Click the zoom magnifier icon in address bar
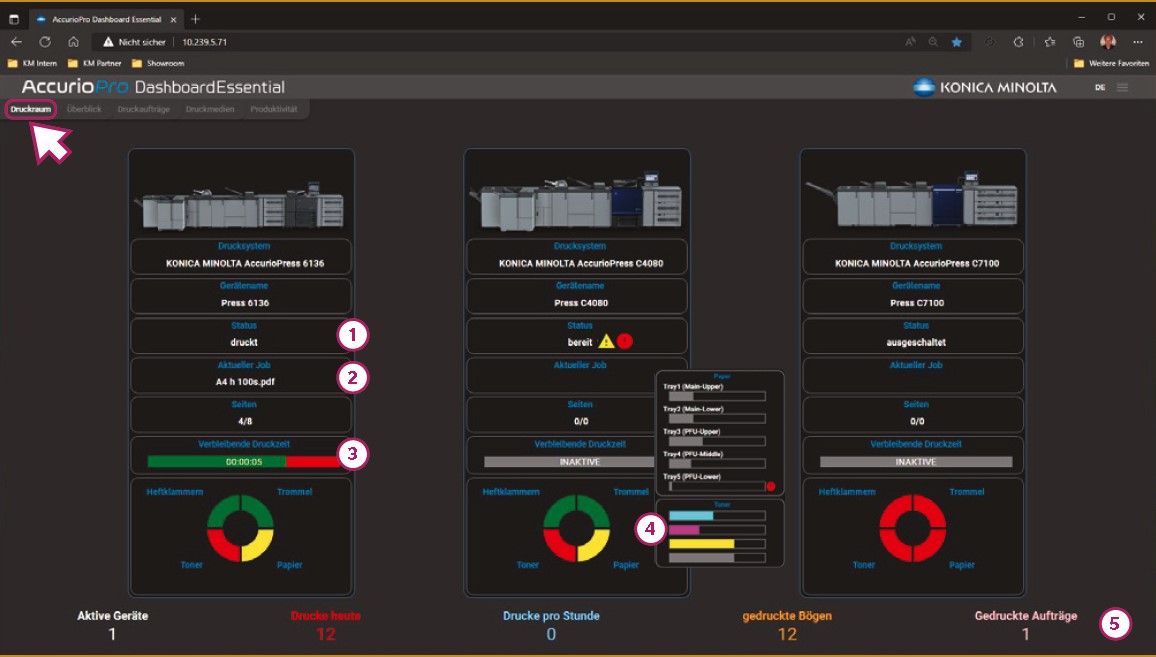 (x=933, y=42)
